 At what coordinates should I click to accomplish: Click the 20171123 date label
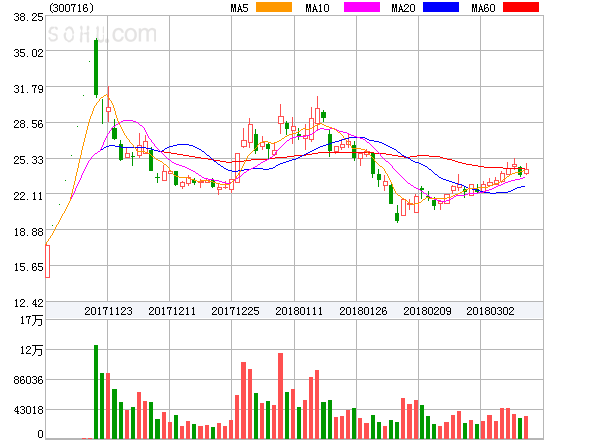pyautogui.click(x=108, y=311)
